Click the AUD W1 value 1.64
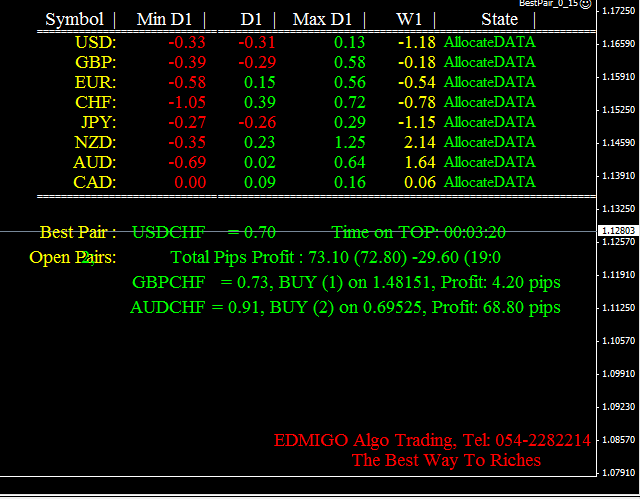Viewport: 640px width, 499px height. pyautogui.click(x=420, y=162)
